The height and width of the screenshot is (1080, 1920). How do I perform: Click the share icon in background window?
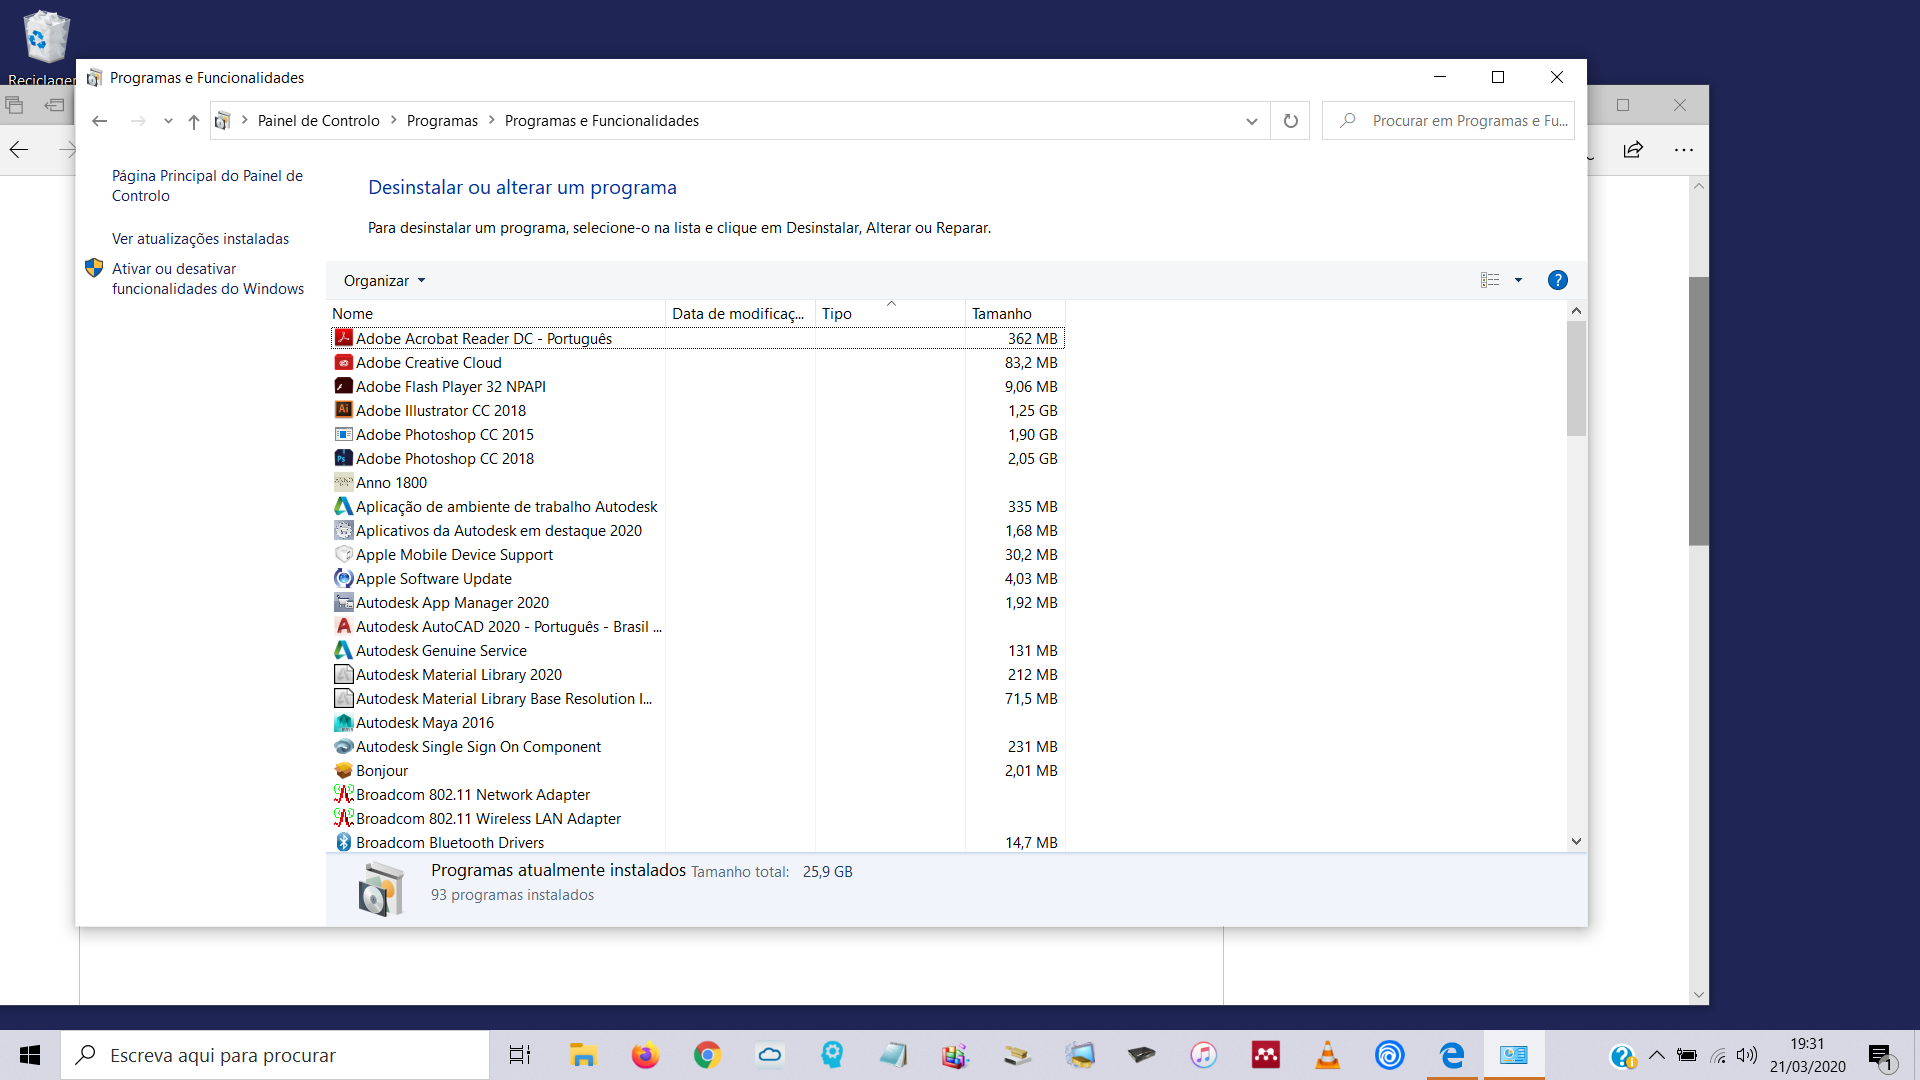pyautogui.click(x=1633, y=150)
